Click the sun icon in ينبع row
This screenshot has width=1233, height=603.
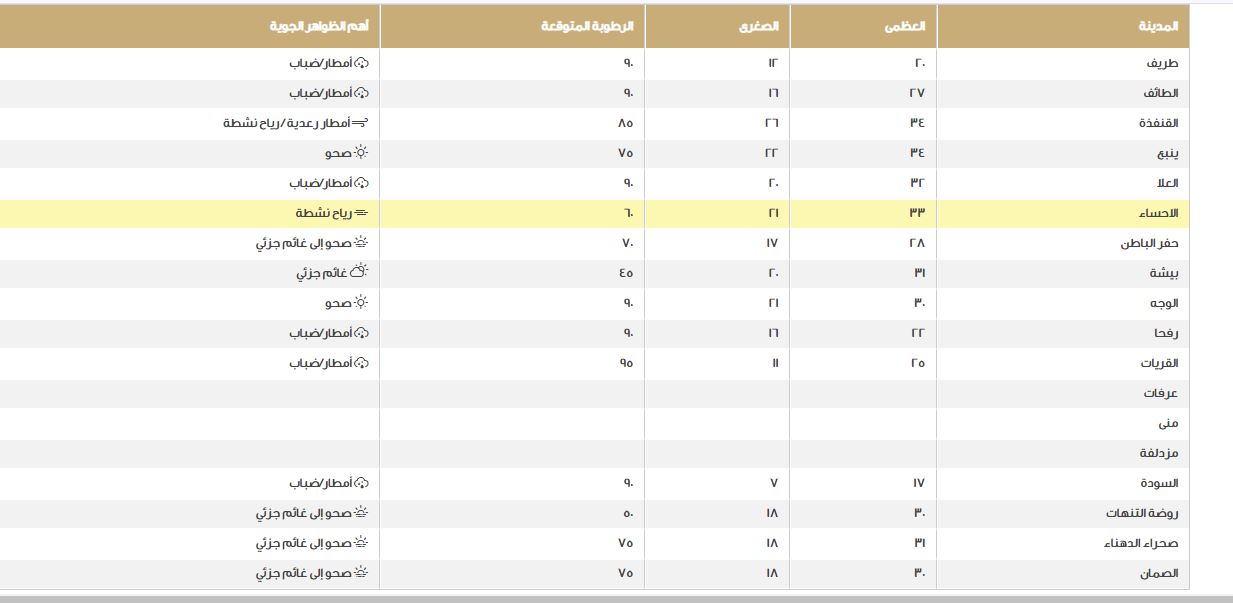361,153
